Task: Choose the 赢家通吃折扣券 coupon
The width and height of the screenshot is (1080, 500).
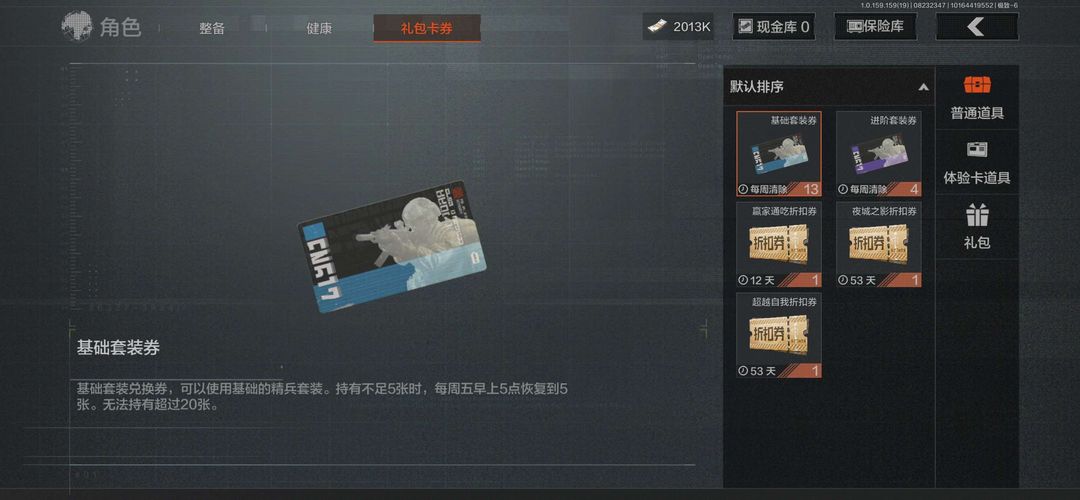Action: [778, 244]
